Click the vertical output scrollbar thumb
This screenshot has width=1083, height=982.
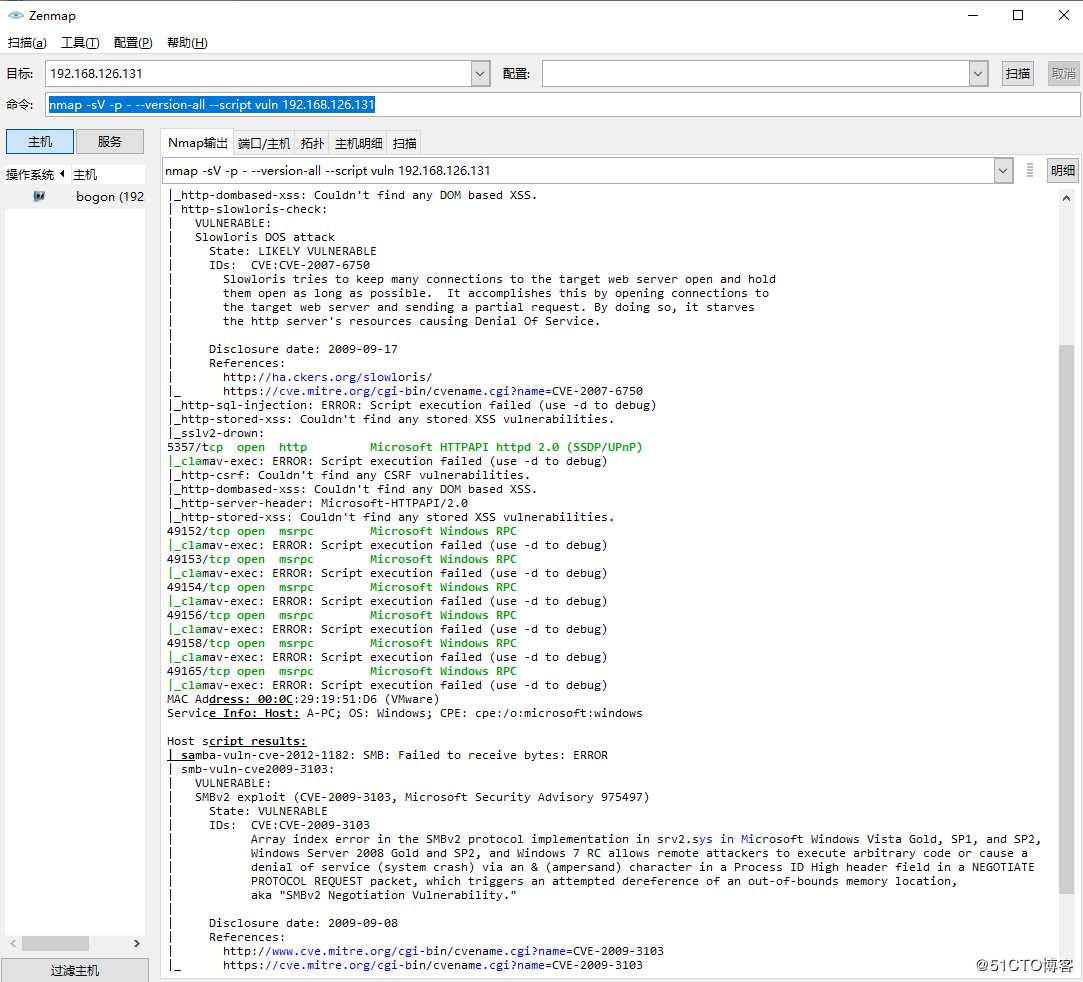pyautogui.click(x=1066, y=618)
